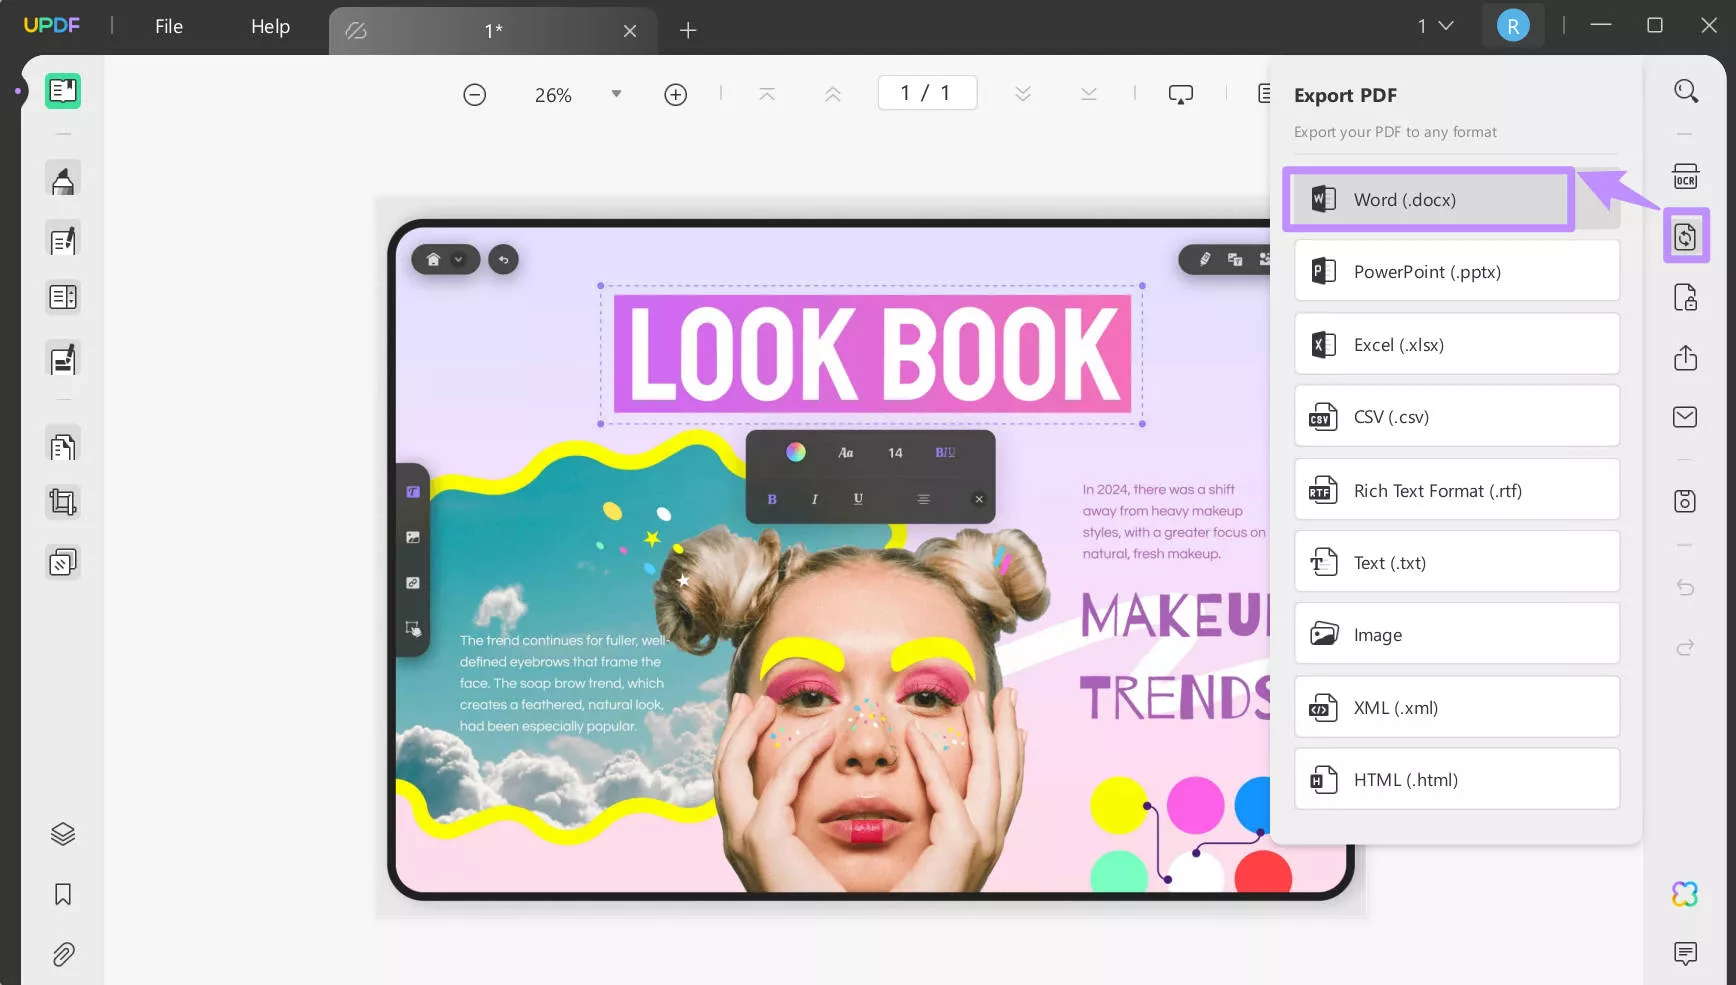Open the OCR recognition tool

pyautogui.click(x=1685, y=177)
